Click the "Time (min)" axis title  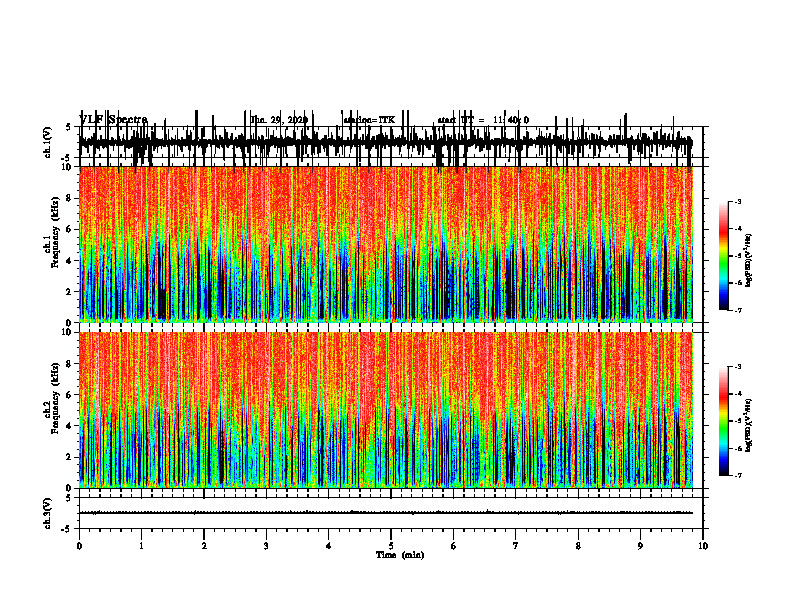(400, 555)
